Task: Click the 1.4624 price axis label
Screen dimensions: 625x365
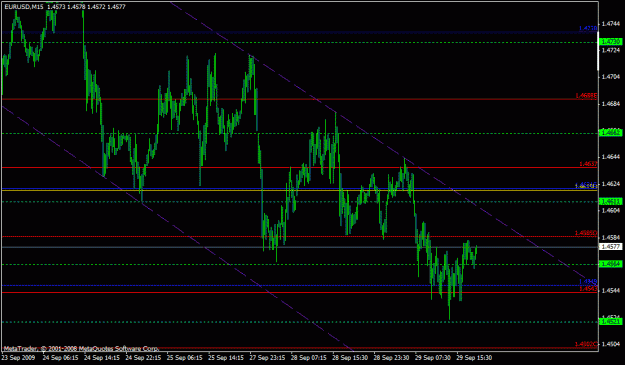Action: pyautogui.click(x=611, y=184)
